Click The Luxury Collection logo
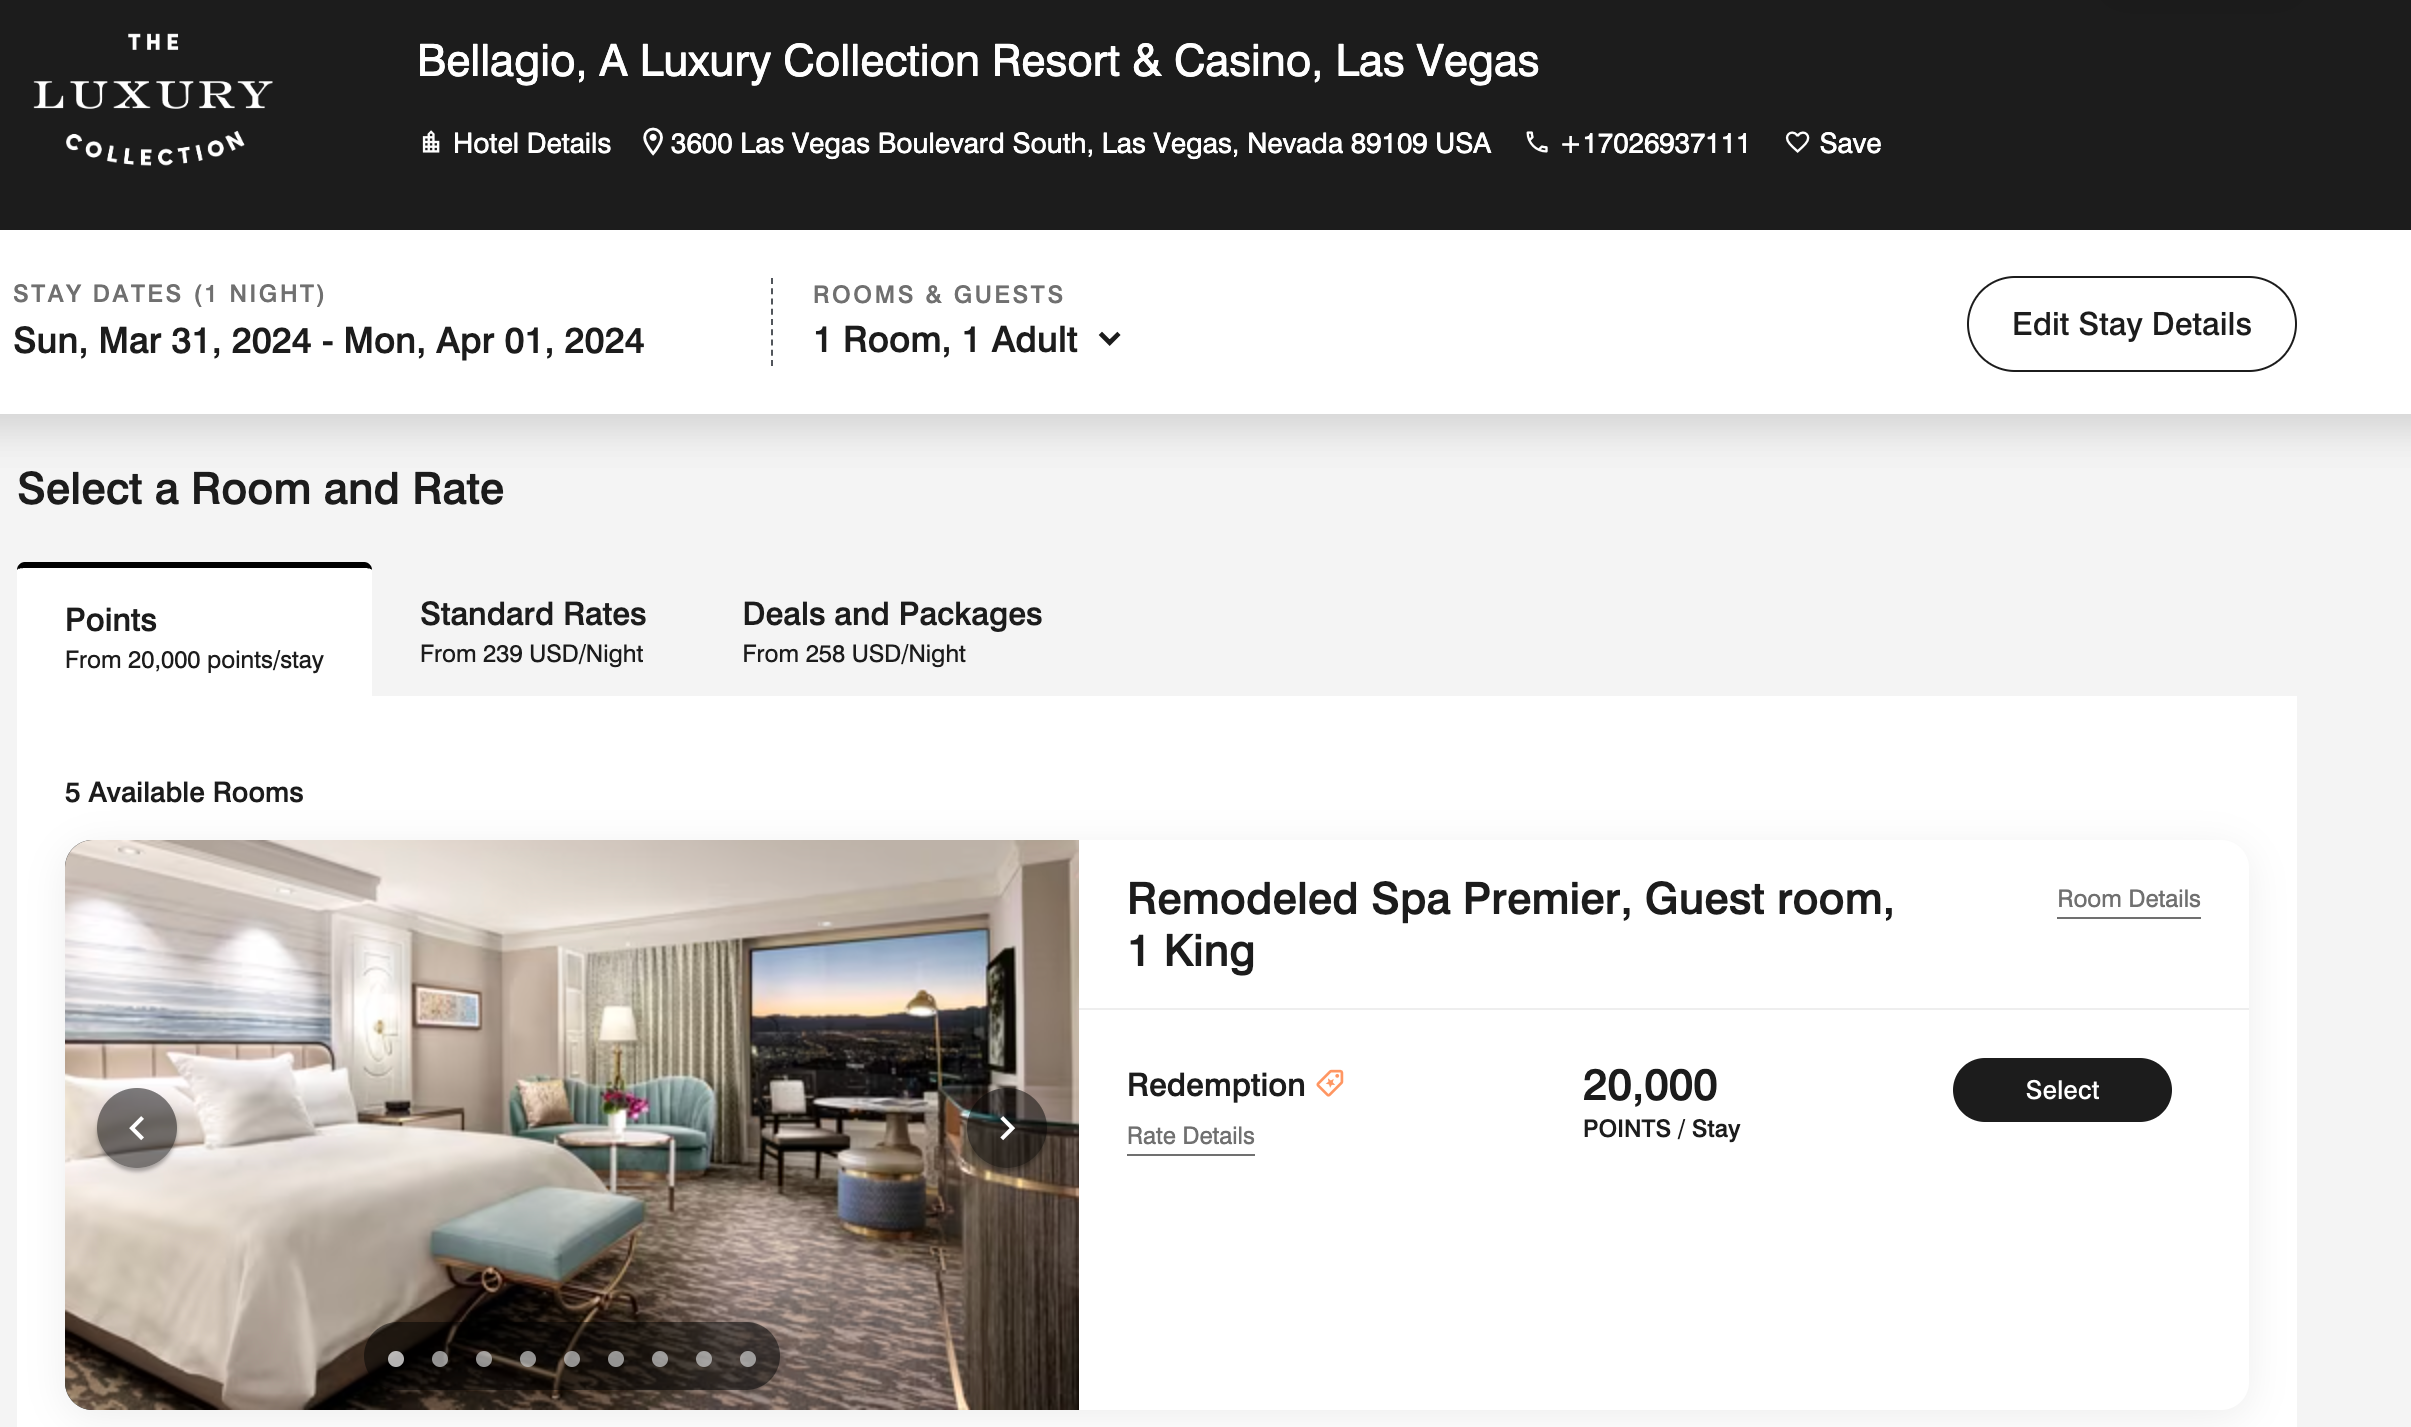Image resolution: width=2411 pixels, height=1427 pixels. [153, 98]
